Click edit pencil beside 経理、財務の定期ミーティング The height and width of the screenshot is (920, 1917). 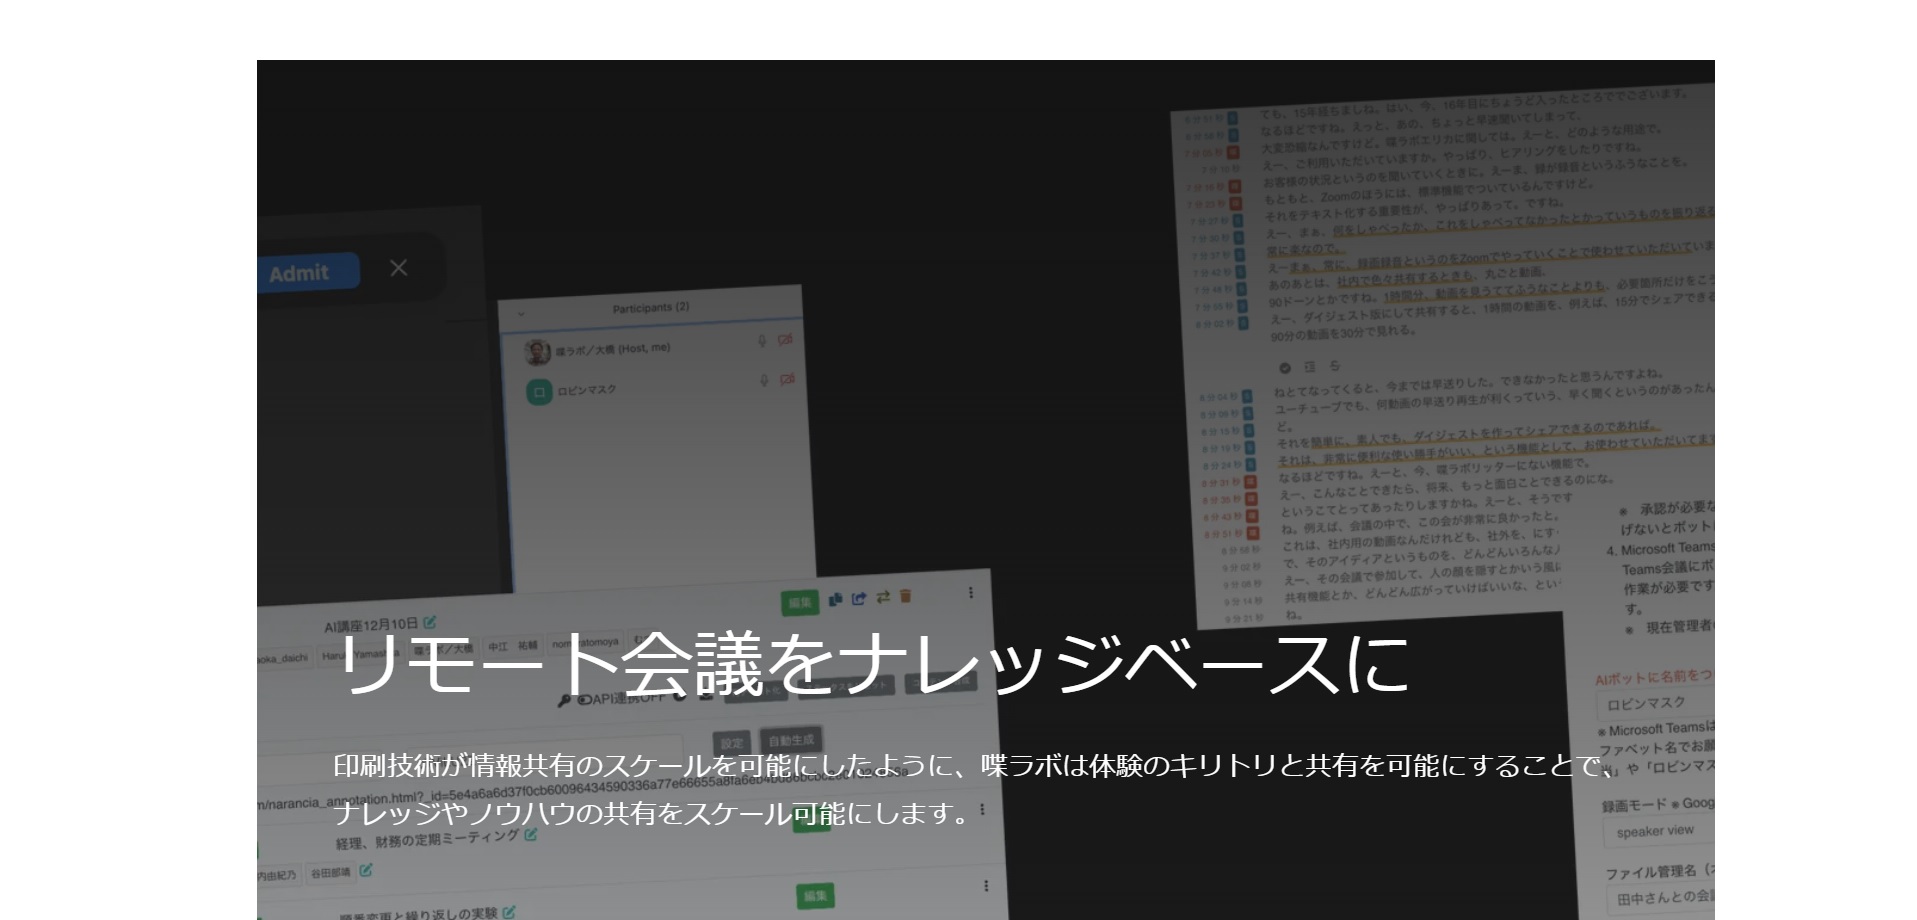pos(531,834)
